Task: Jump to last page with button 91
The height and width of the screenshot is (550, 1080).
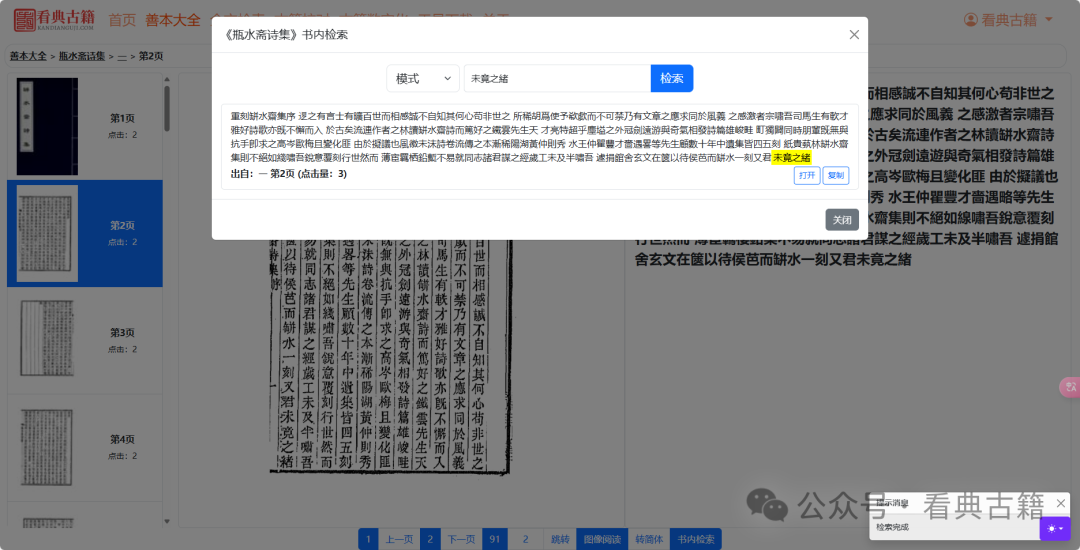Action: 495,539
